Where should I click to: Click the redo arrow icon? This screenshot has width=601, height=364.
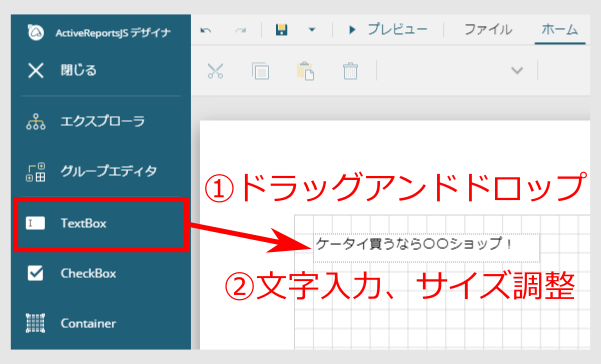tap(241, 30)
